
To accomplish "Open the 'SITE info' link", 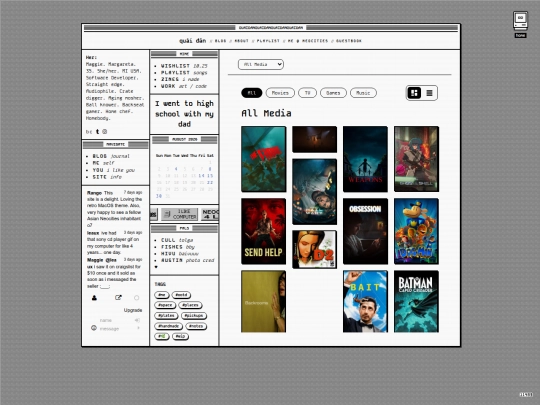I will (107, 177).
